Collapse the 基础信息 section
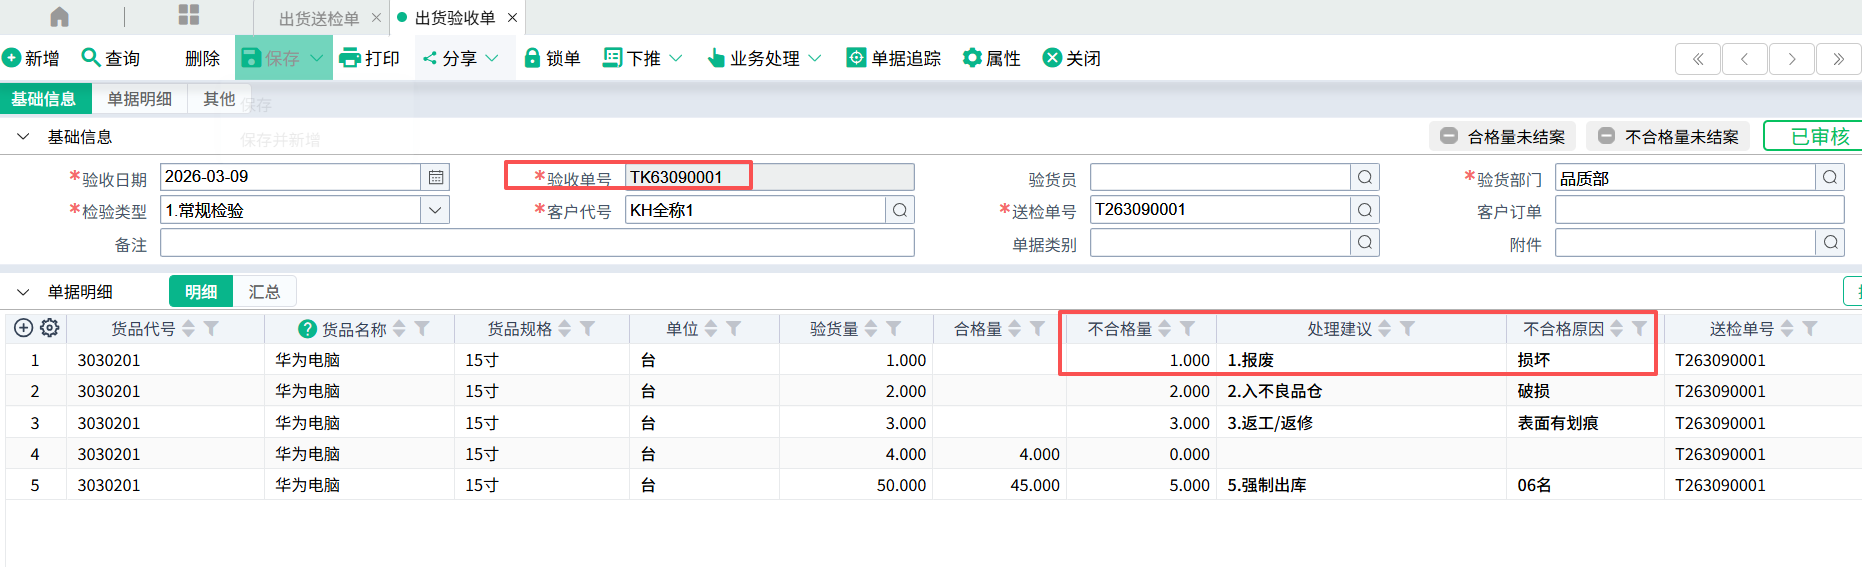The width and height of the screenshot is (1862, 567). coord(23,137)
